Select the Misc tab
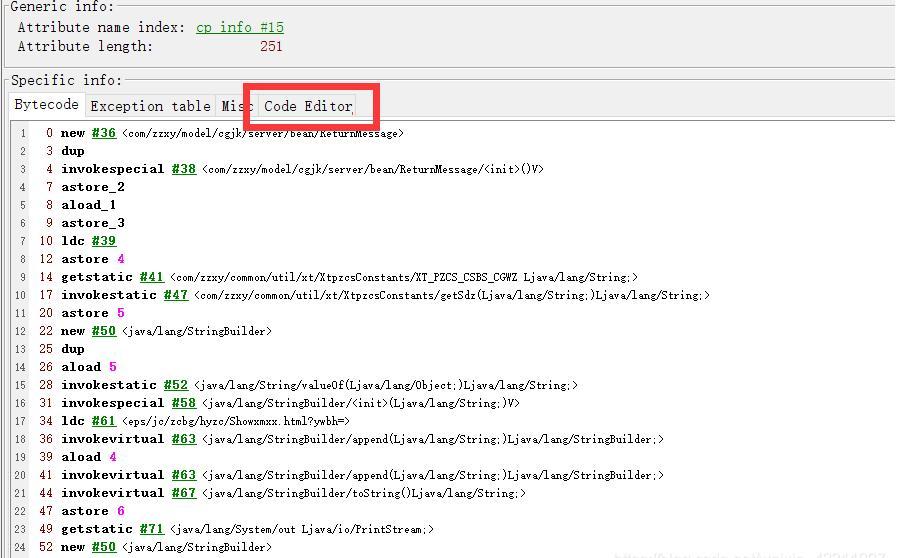Image resolution: width=920 pixels, height=558 pixels. [236, 106]
